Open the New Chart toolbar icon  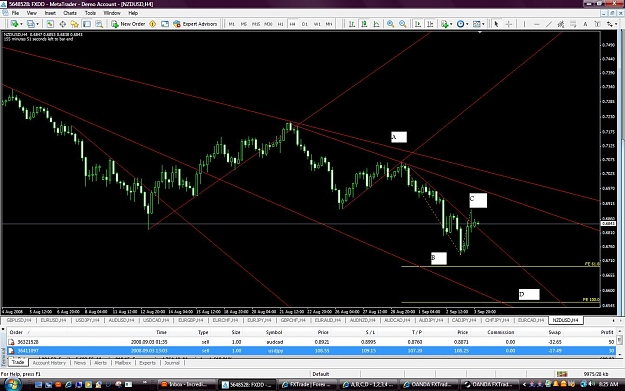(x=14, y=24)
